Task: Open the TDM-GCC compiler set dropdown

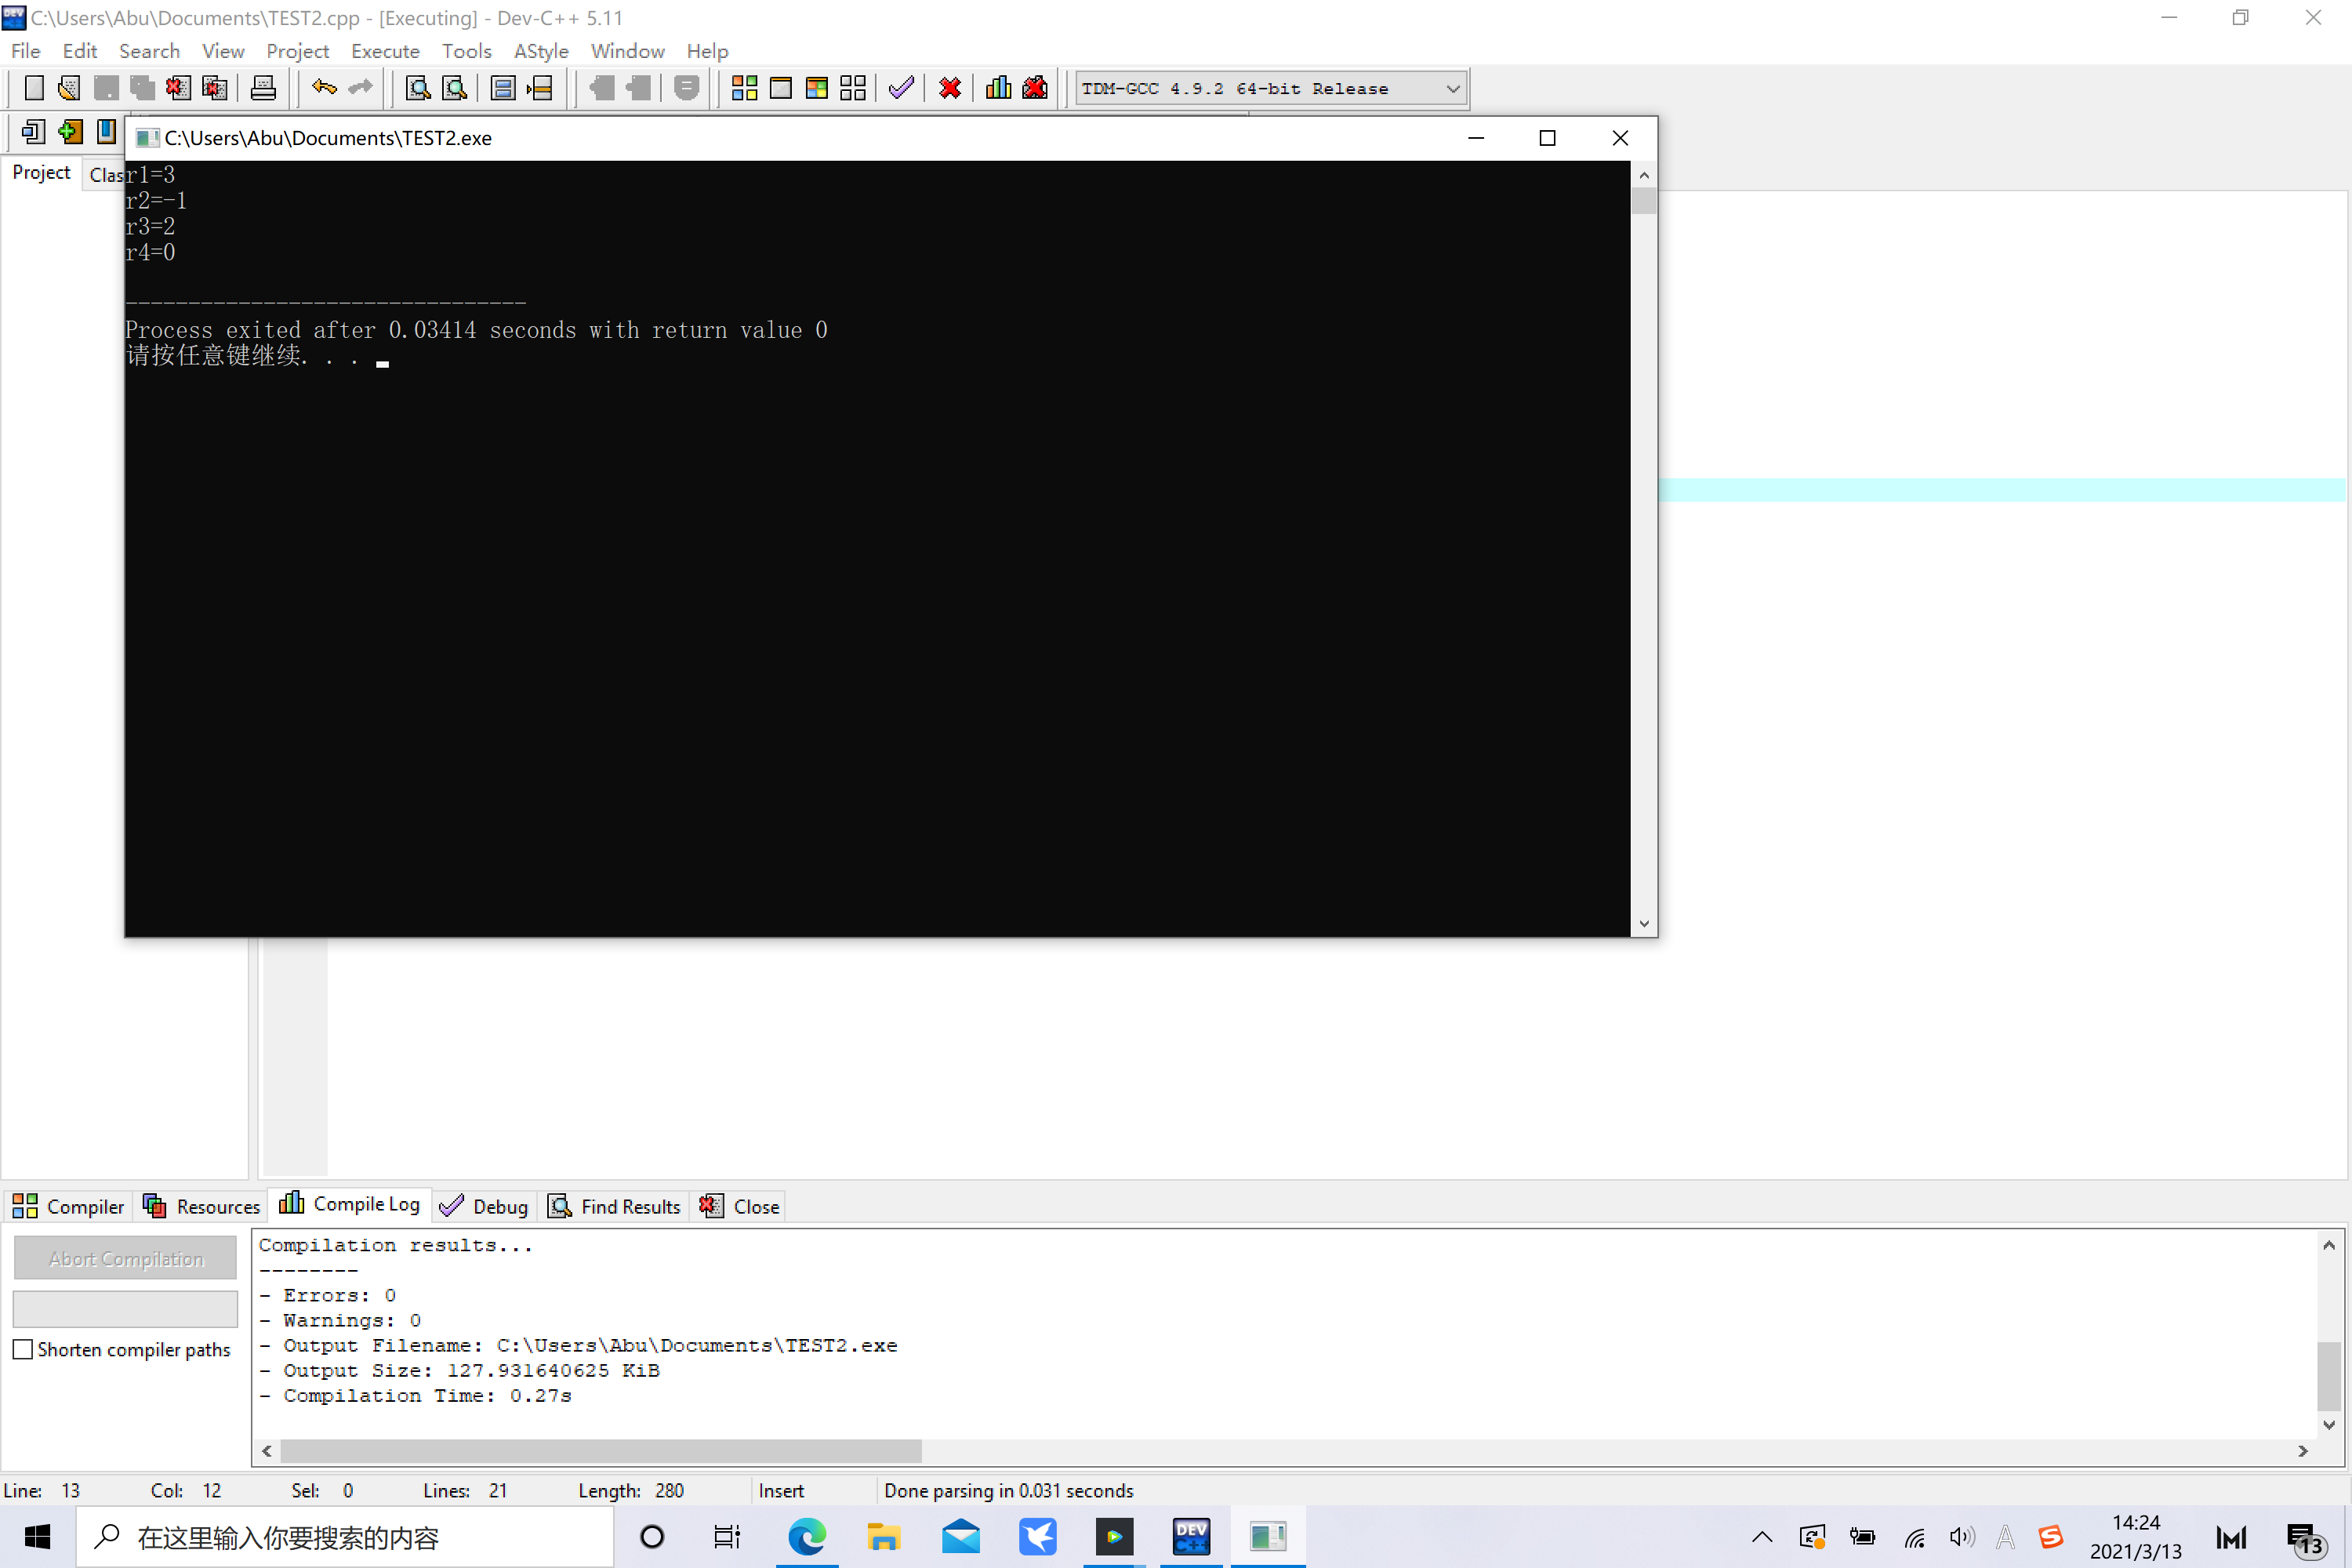Action: tap(1453, 88)
